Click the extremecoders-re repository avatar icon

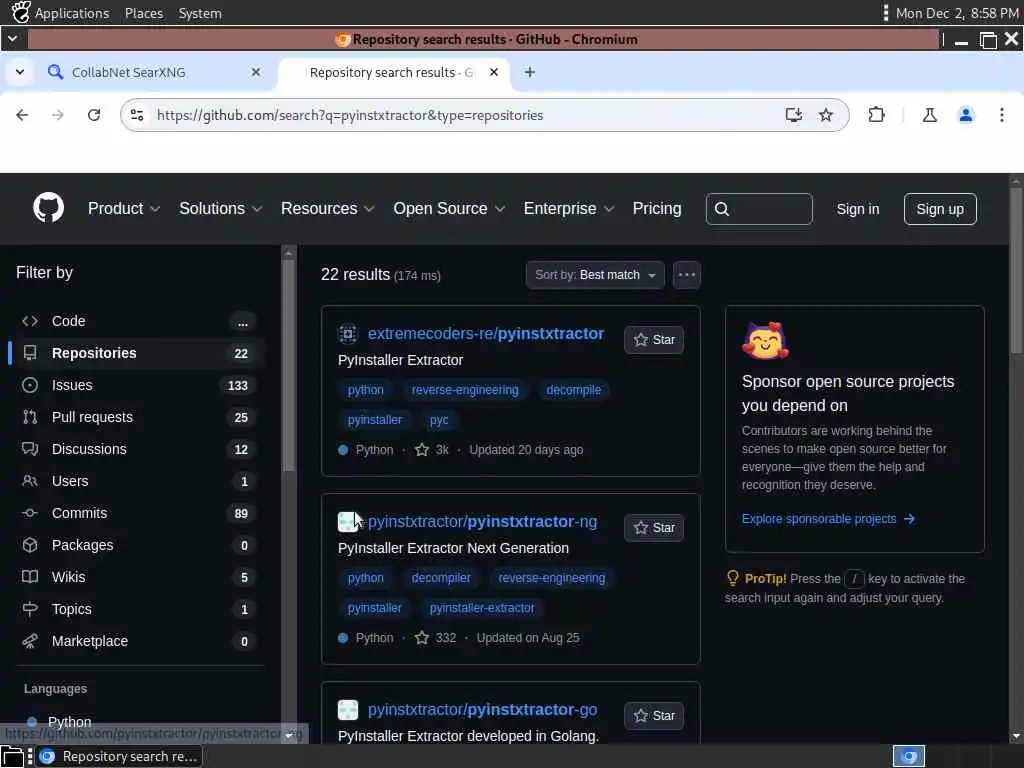347,334
